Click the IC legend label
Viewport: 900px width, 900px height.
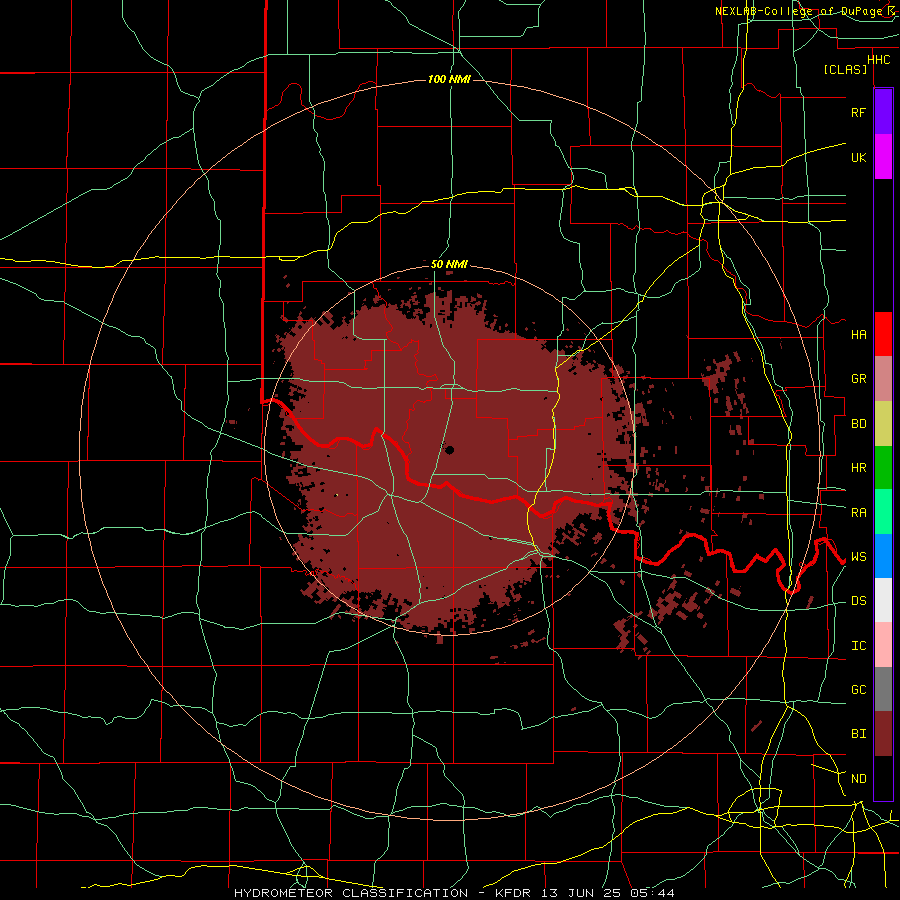coord(858,645)
